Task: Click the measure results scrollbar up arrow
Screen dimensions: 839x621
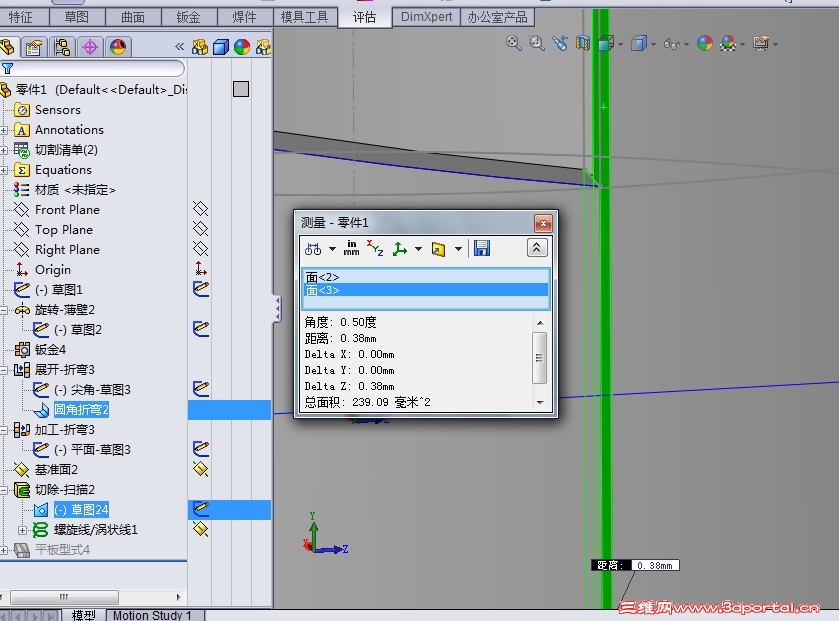Action: (x=540, y=323)
